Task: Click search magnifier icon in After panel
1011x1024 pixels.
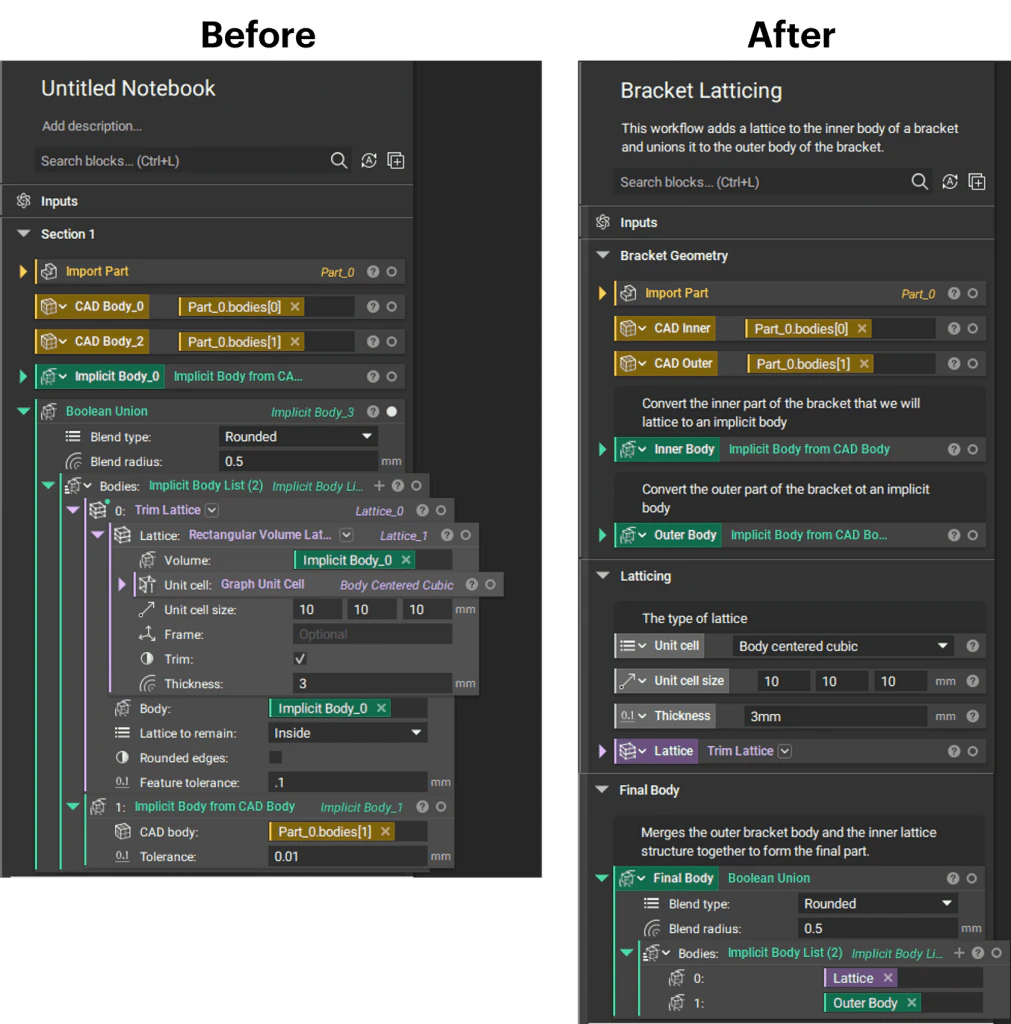Action: (919, 182)
